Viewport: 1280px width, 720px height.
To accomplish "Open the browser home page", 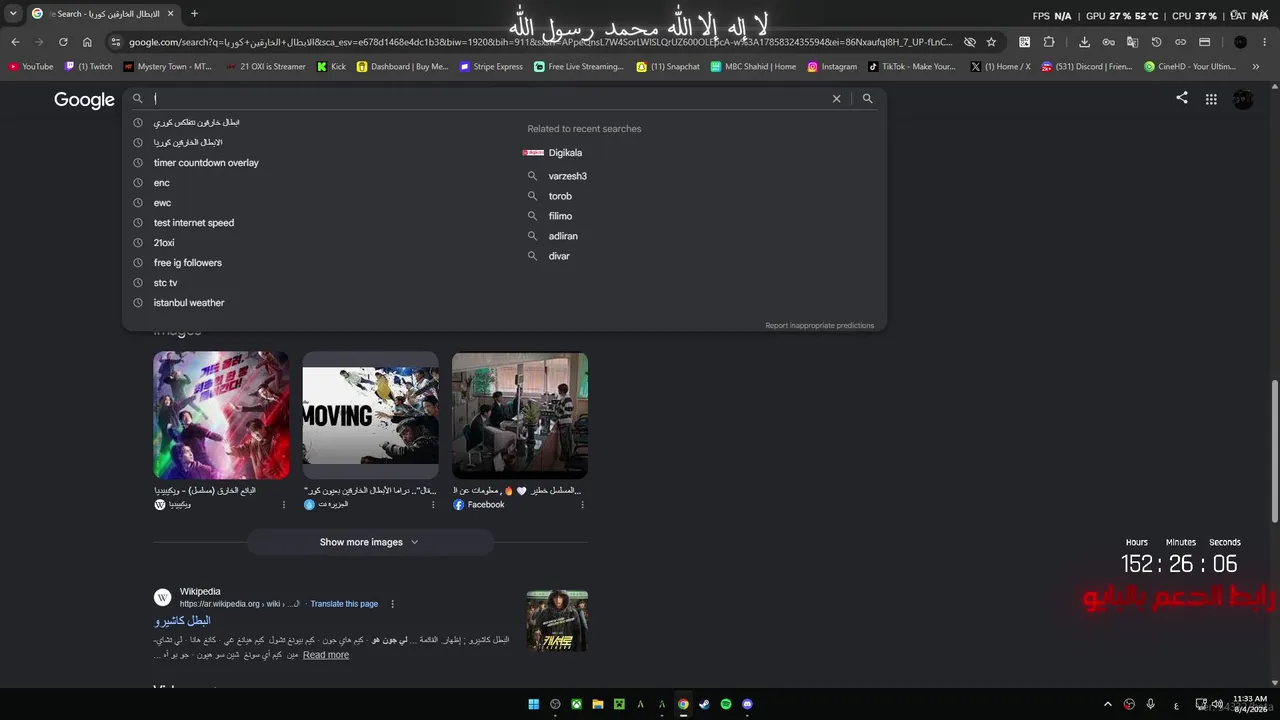I will (87, 42).
